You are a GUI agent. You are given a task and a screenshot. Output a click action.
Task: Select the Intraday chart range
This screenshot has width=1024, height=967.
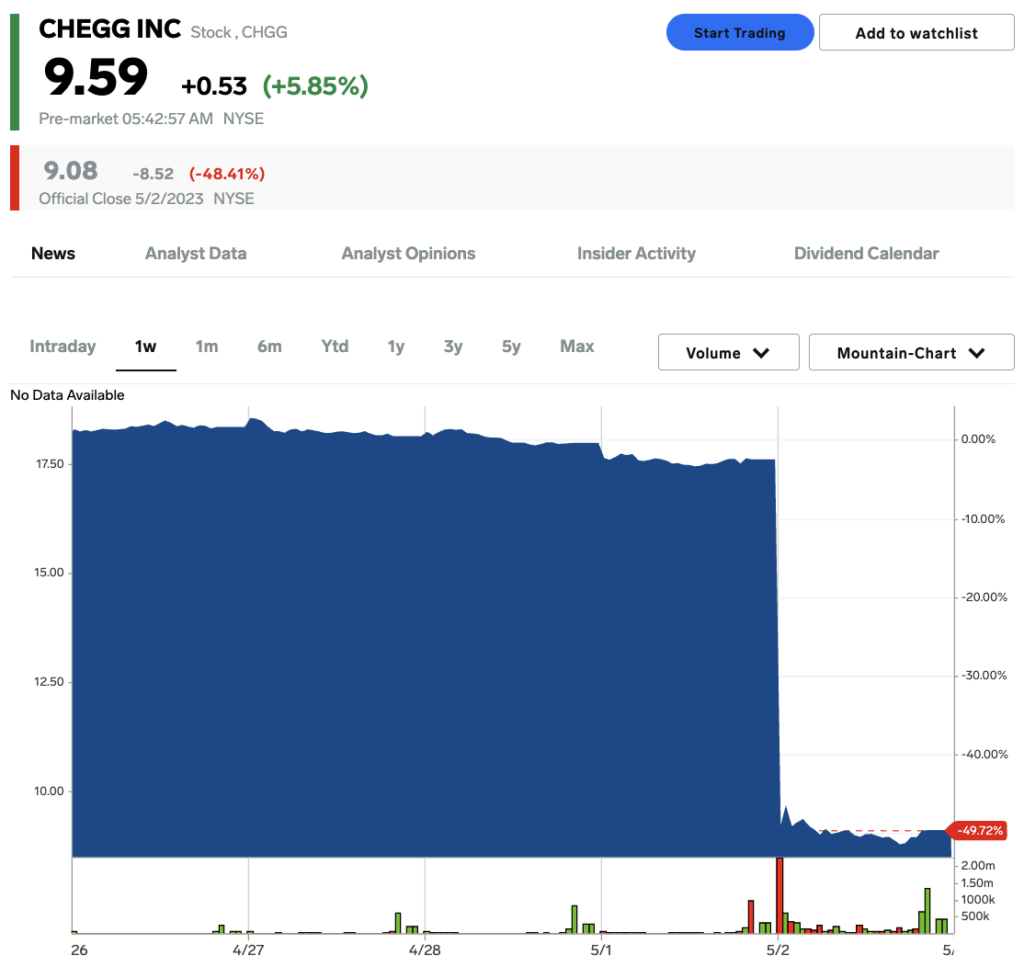coord(63,346)
